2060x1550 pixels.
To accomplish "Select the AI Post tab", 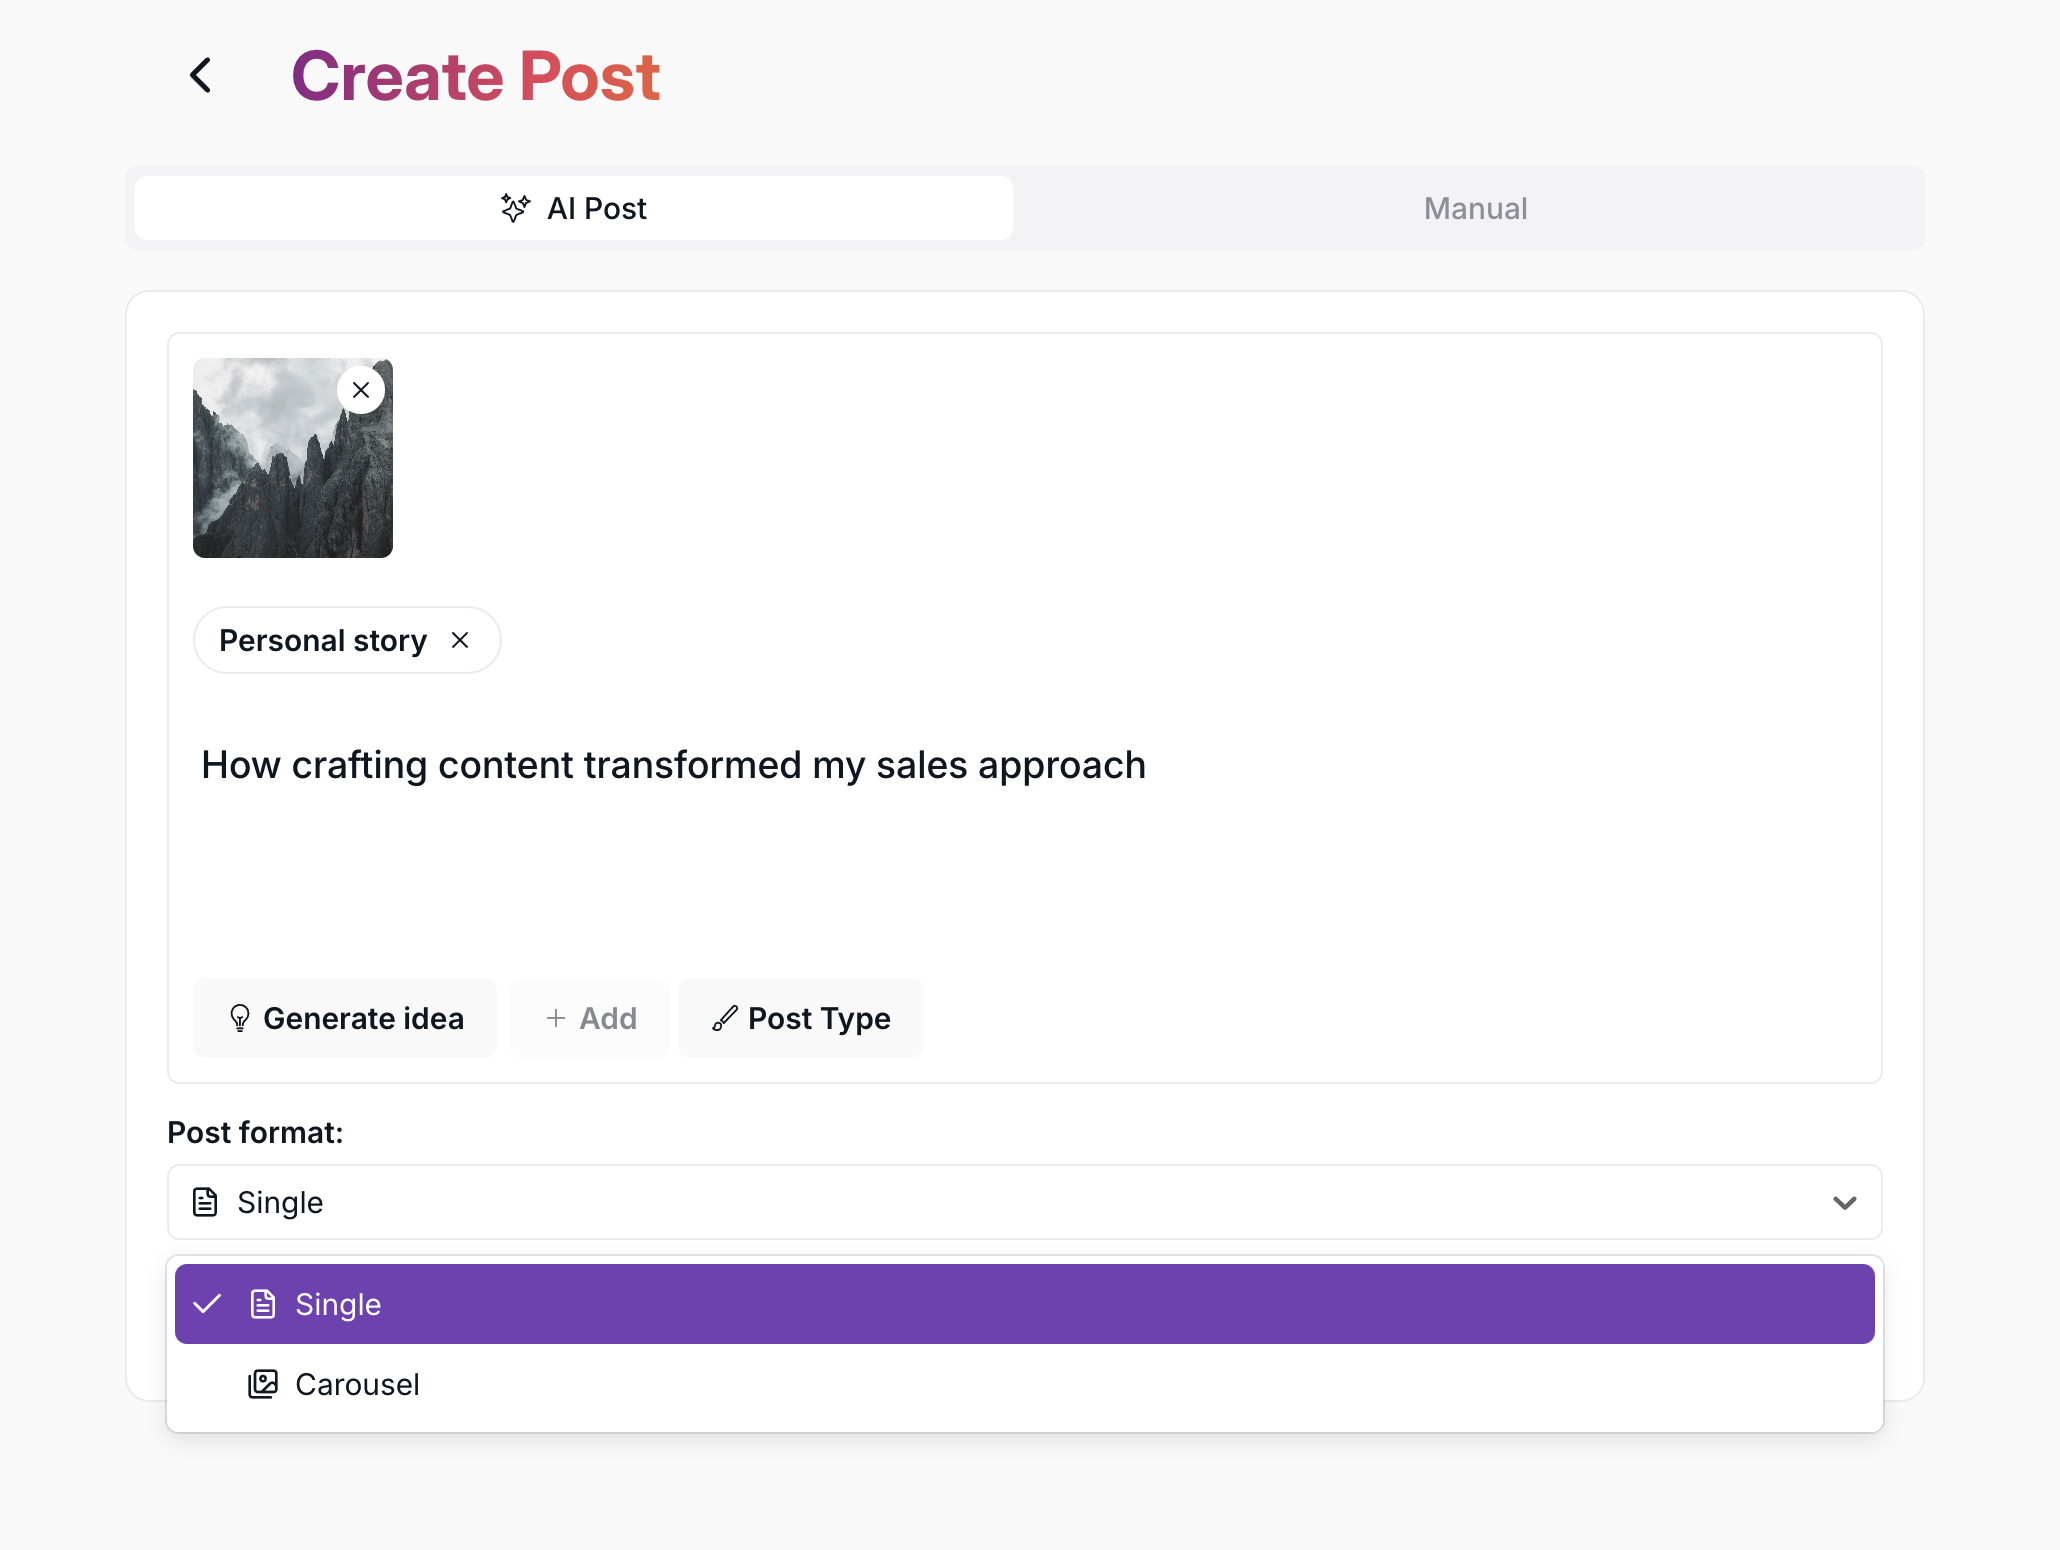I will click(x=574, y=208).
